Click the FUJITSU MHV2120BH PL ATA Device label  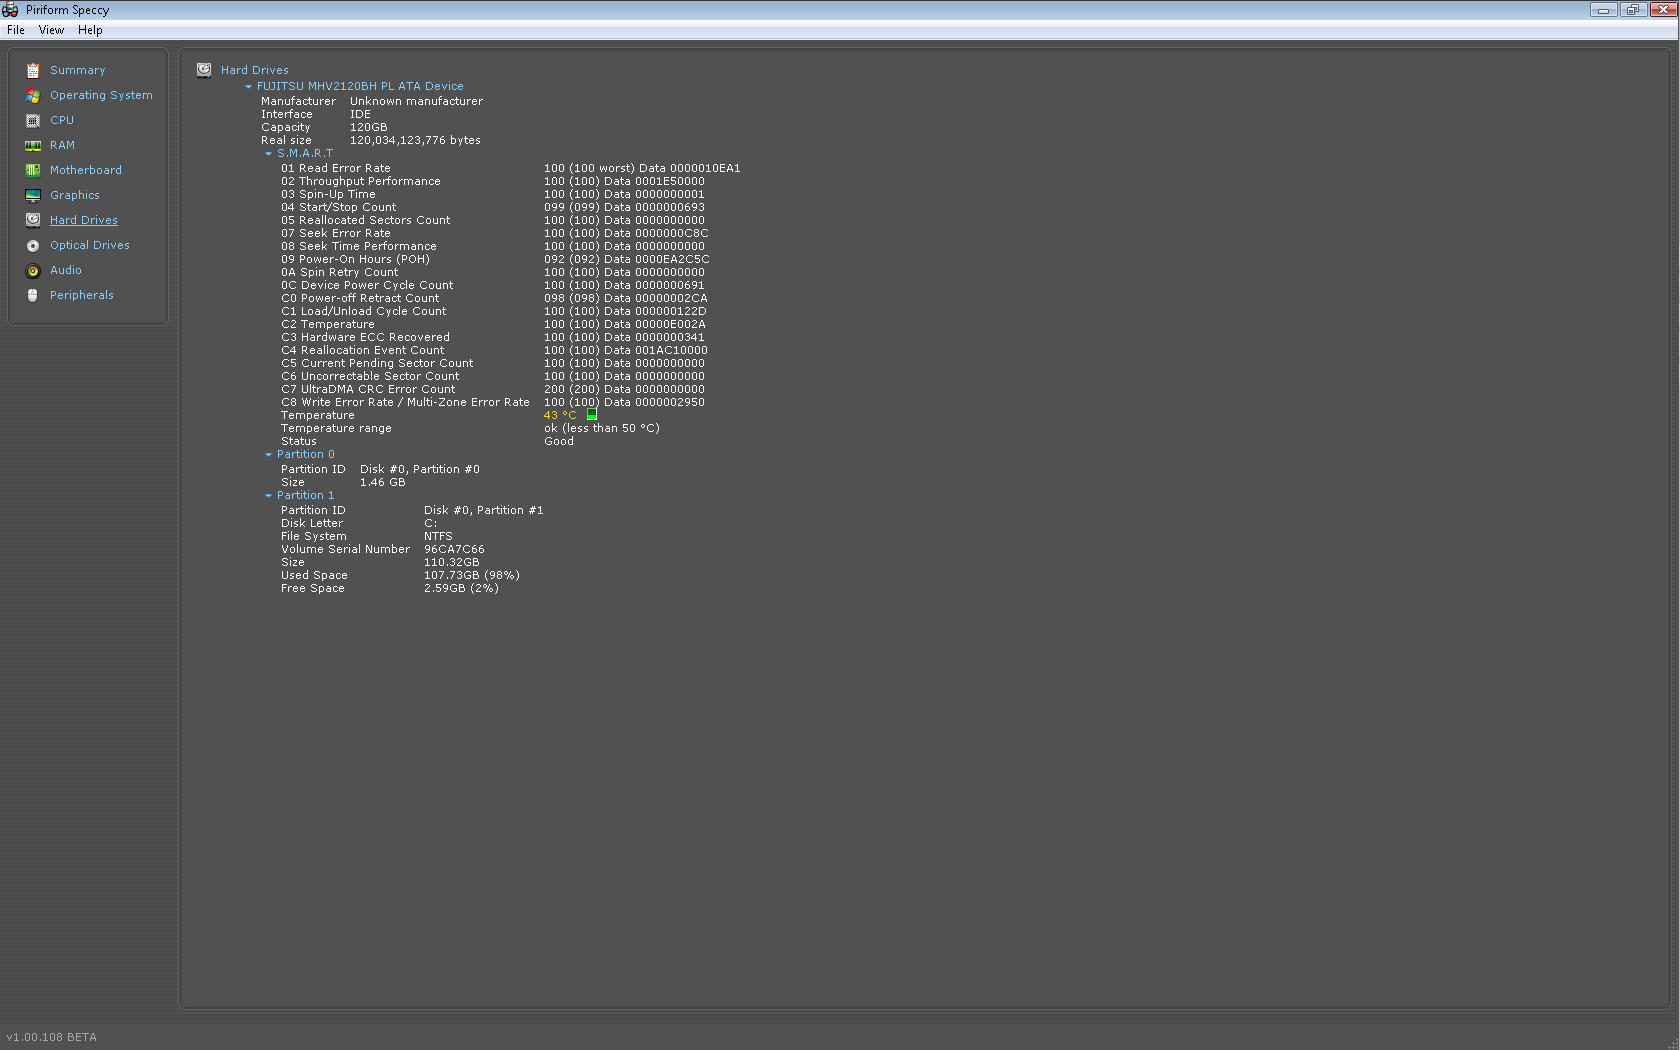360,86
